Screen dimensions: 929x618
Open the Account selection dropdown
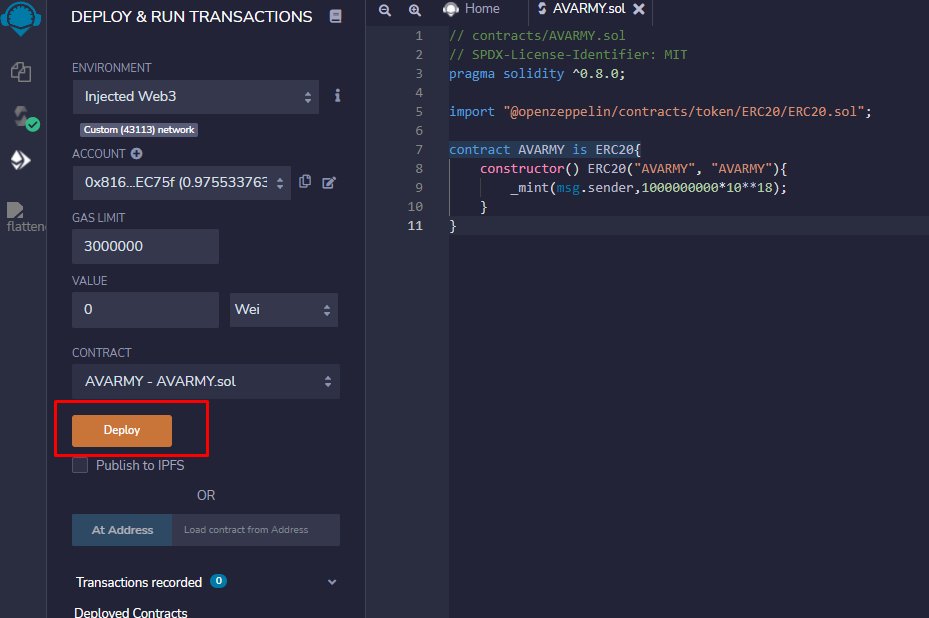tap(181, 182)
